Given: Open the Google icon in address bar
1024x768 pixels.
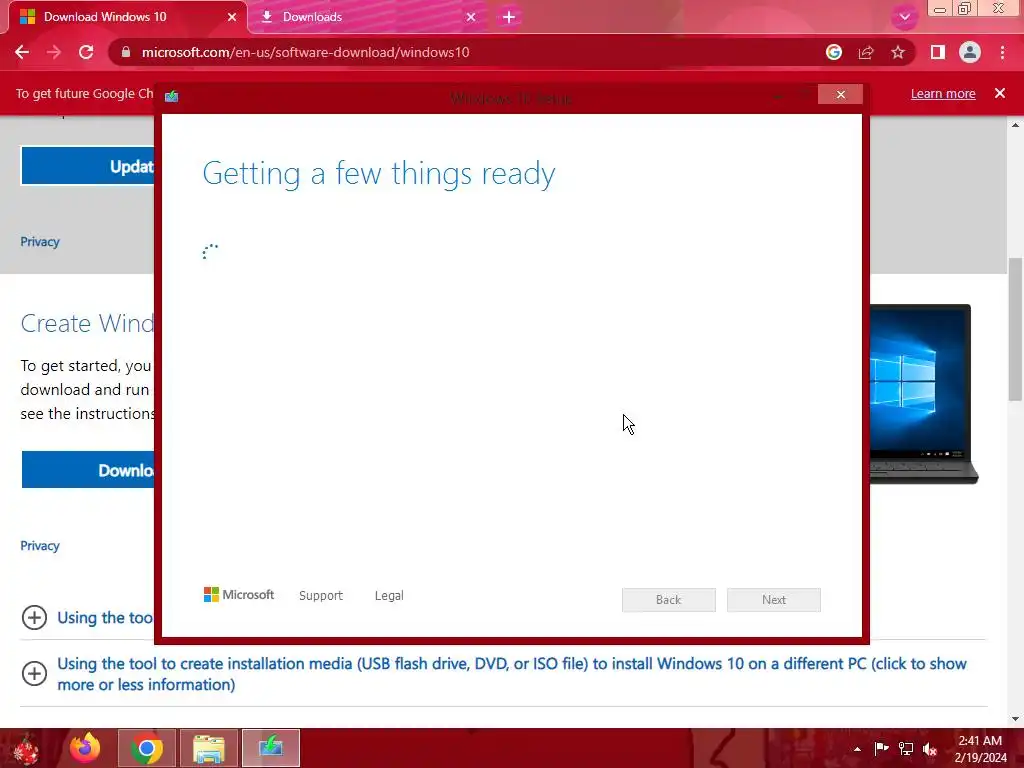Looking at the screenshot, I should 834,52.
